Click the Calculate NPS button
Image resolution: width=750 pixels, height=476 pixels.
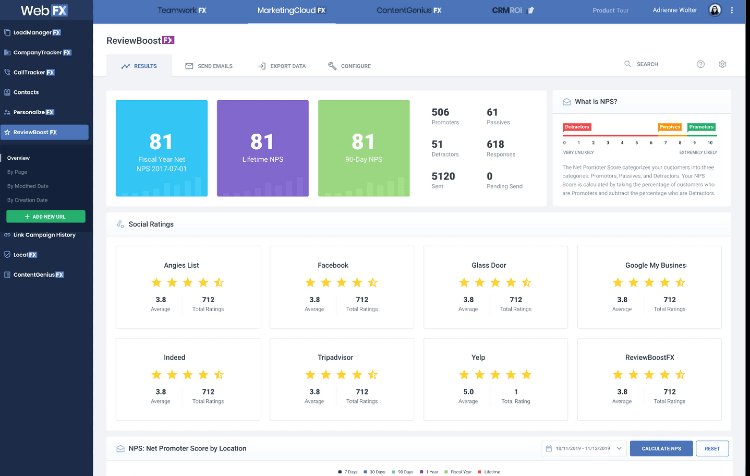660,448
